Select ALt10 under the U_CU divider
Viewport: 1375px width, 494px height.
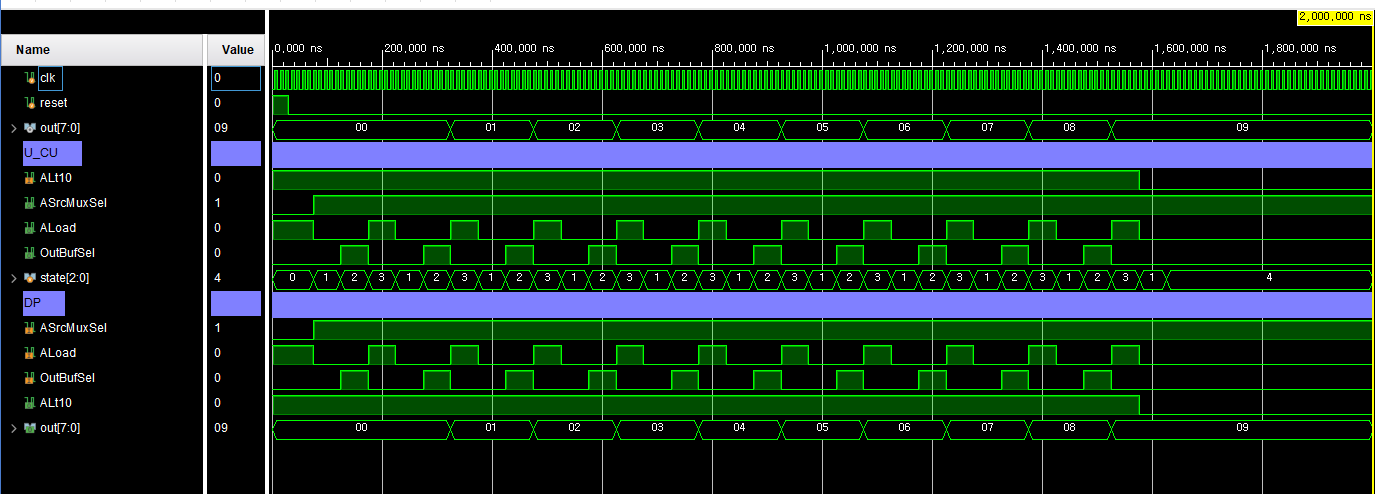[56, 178]
